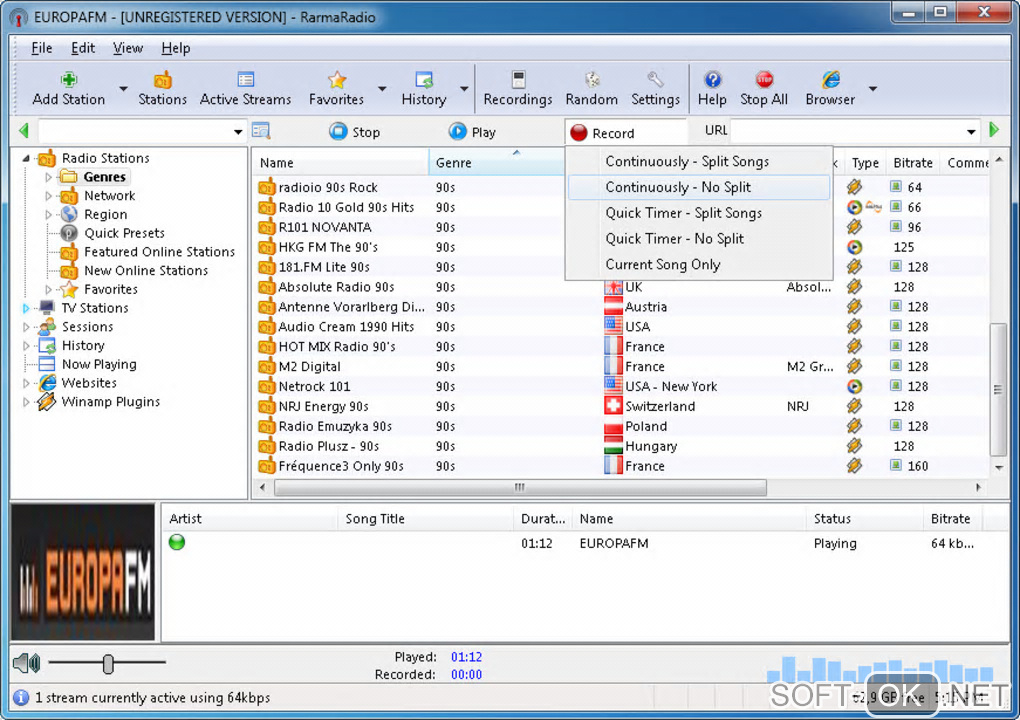Select Now Playing in the tree

click(99, 364)
